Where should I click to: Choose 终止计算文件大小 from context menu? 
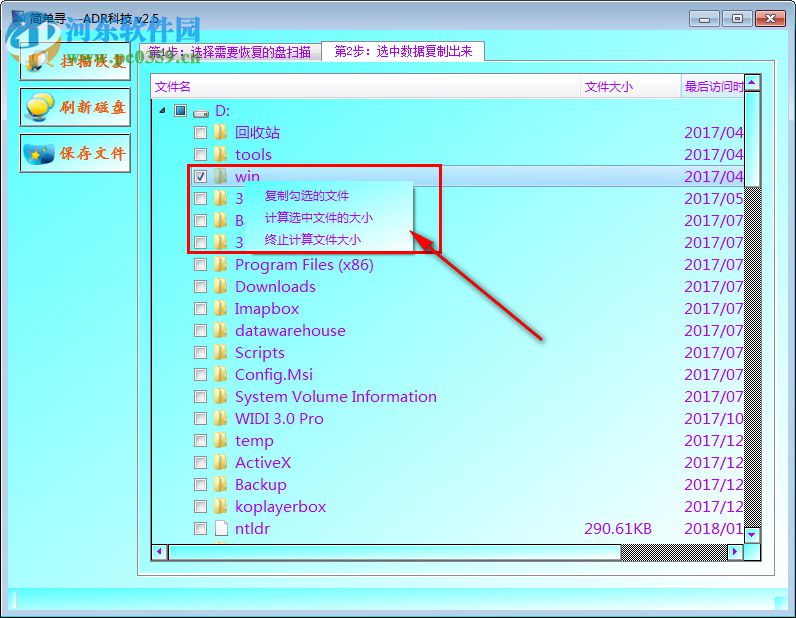point(313,240)
